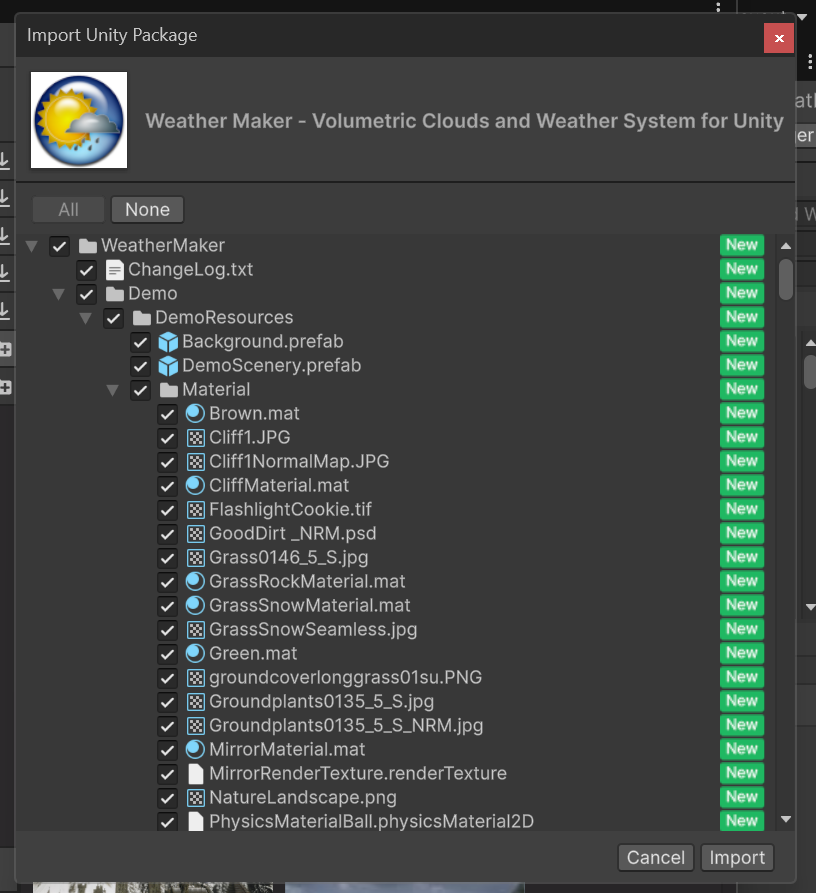Click the file list scroll down arrow
Image resolution: width=816 pixels, height=893 pixels.
click(786, 819)
